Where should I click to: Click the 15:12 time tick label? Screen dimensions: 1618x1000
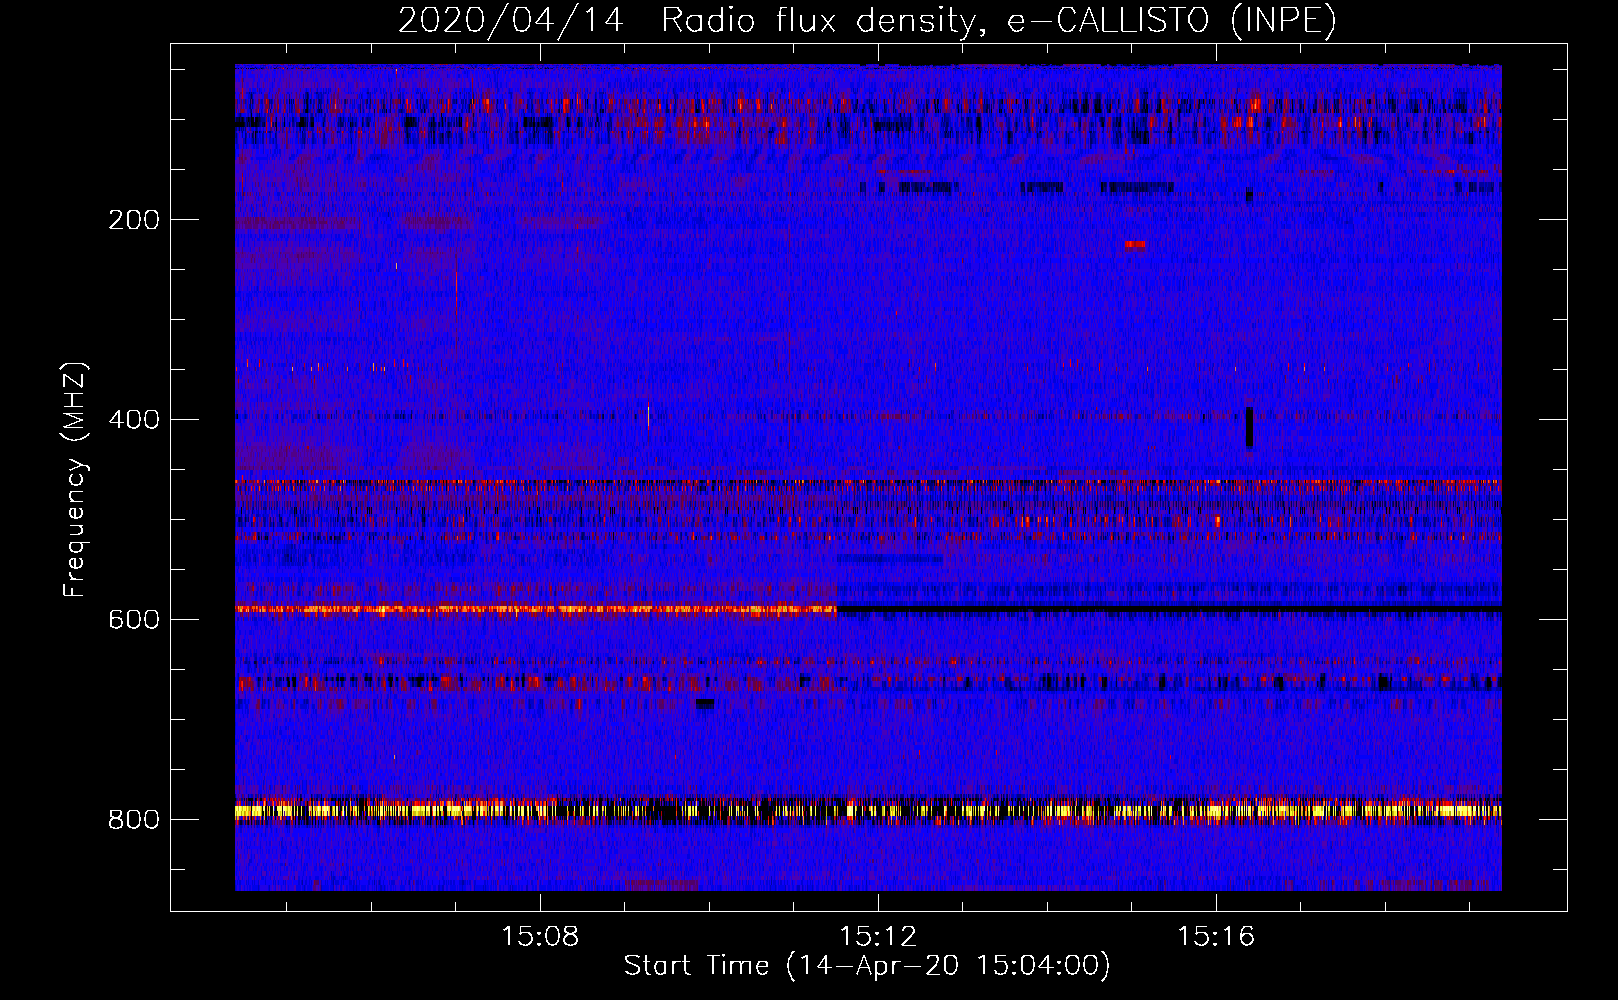[x=878, y=937]
